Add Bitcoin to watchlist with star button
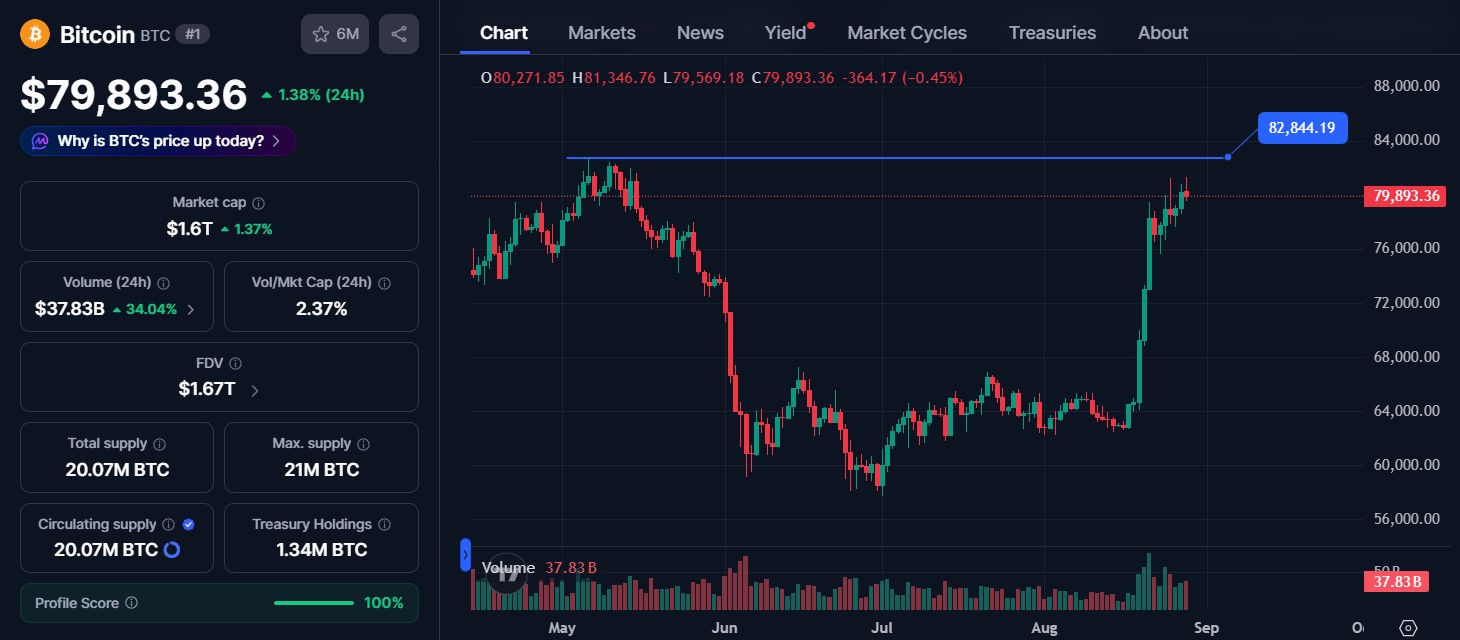This screenshot has height=640, width=1460. (335, 34)
